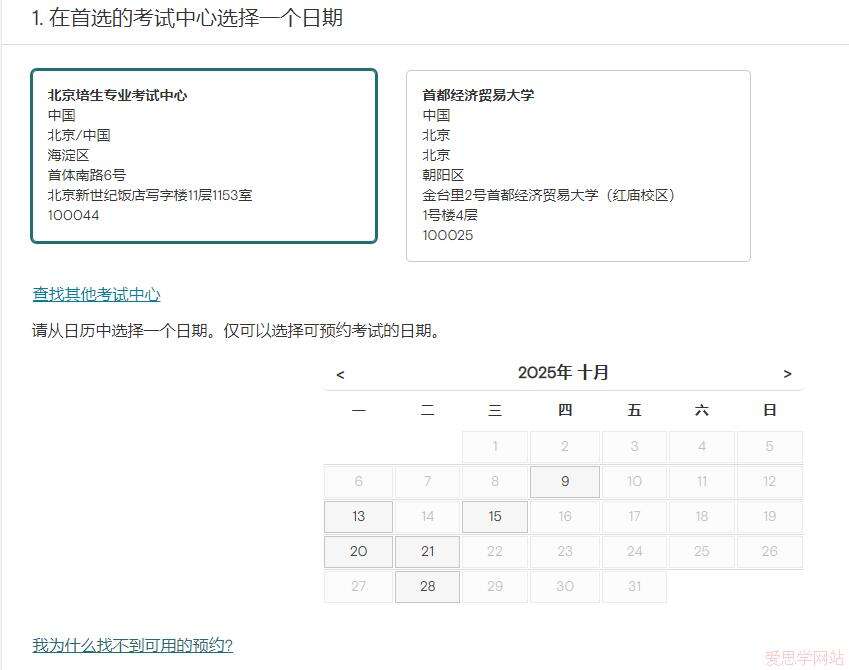Choose October 15 as exam date

495,517
